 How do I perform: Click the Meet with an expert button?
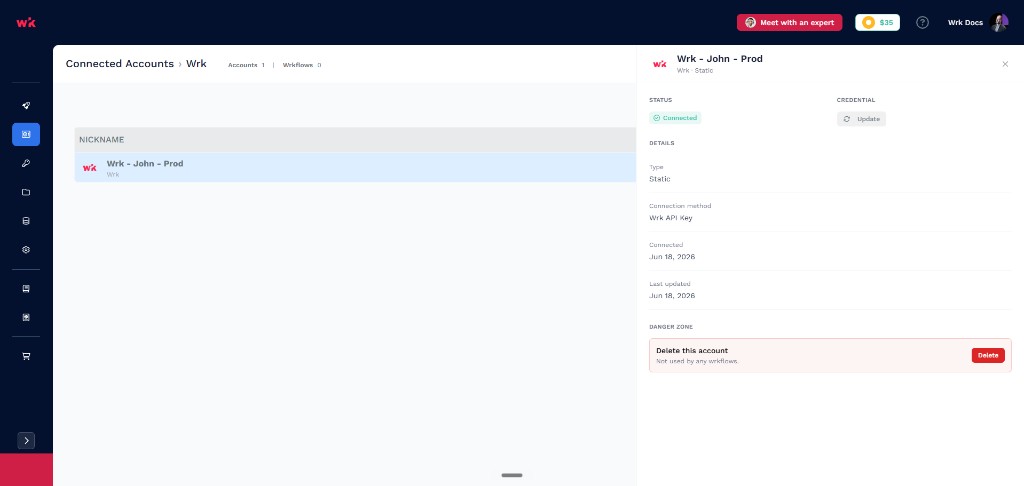pyautogui.click(x=790, y=22)
